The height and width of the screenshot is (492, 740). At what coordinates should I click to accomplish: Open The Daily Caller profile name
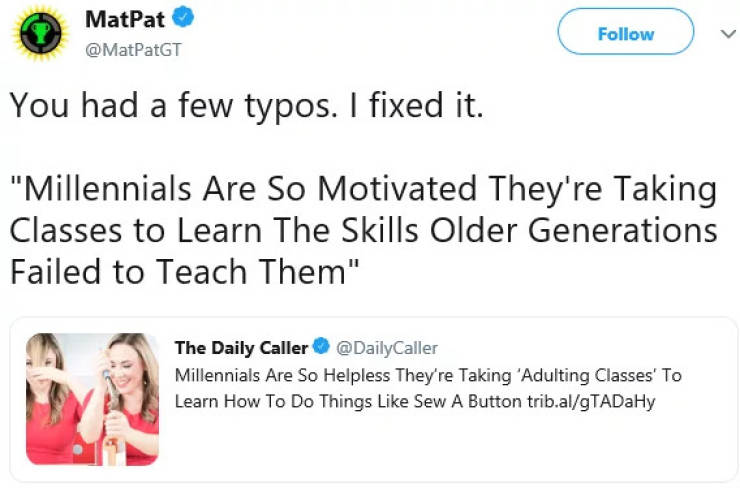(241, 348)
